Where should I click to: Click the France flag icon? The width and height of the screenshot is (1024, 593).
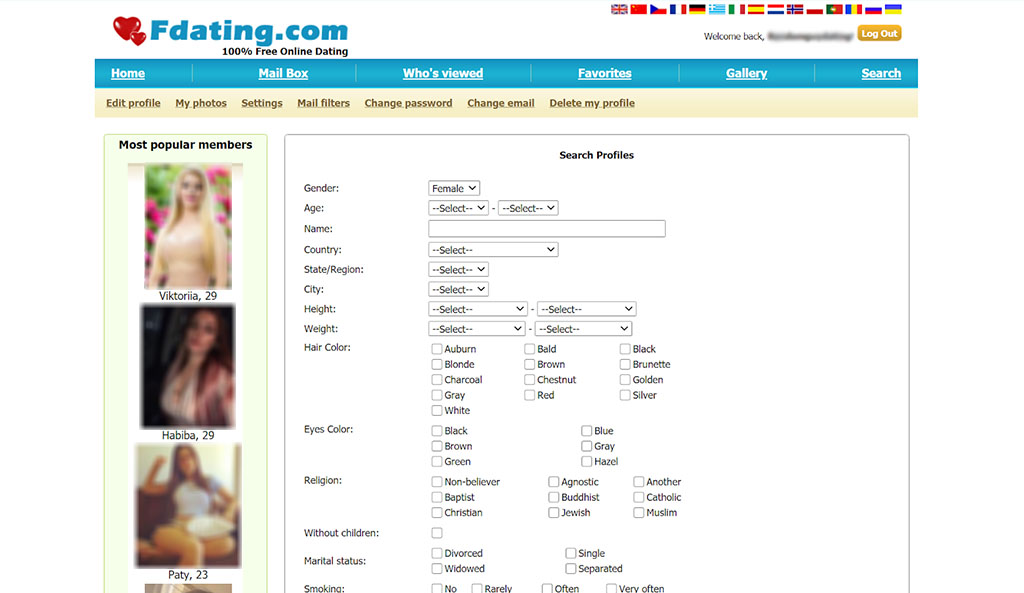click(x=677, y=9)
